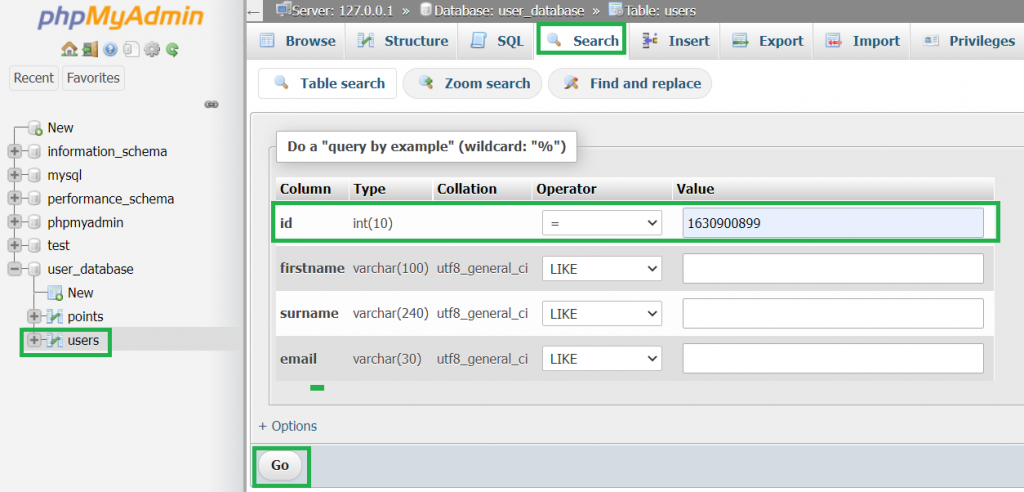
Task: Collapse the user_database tree node
Action: click(14, 269)
